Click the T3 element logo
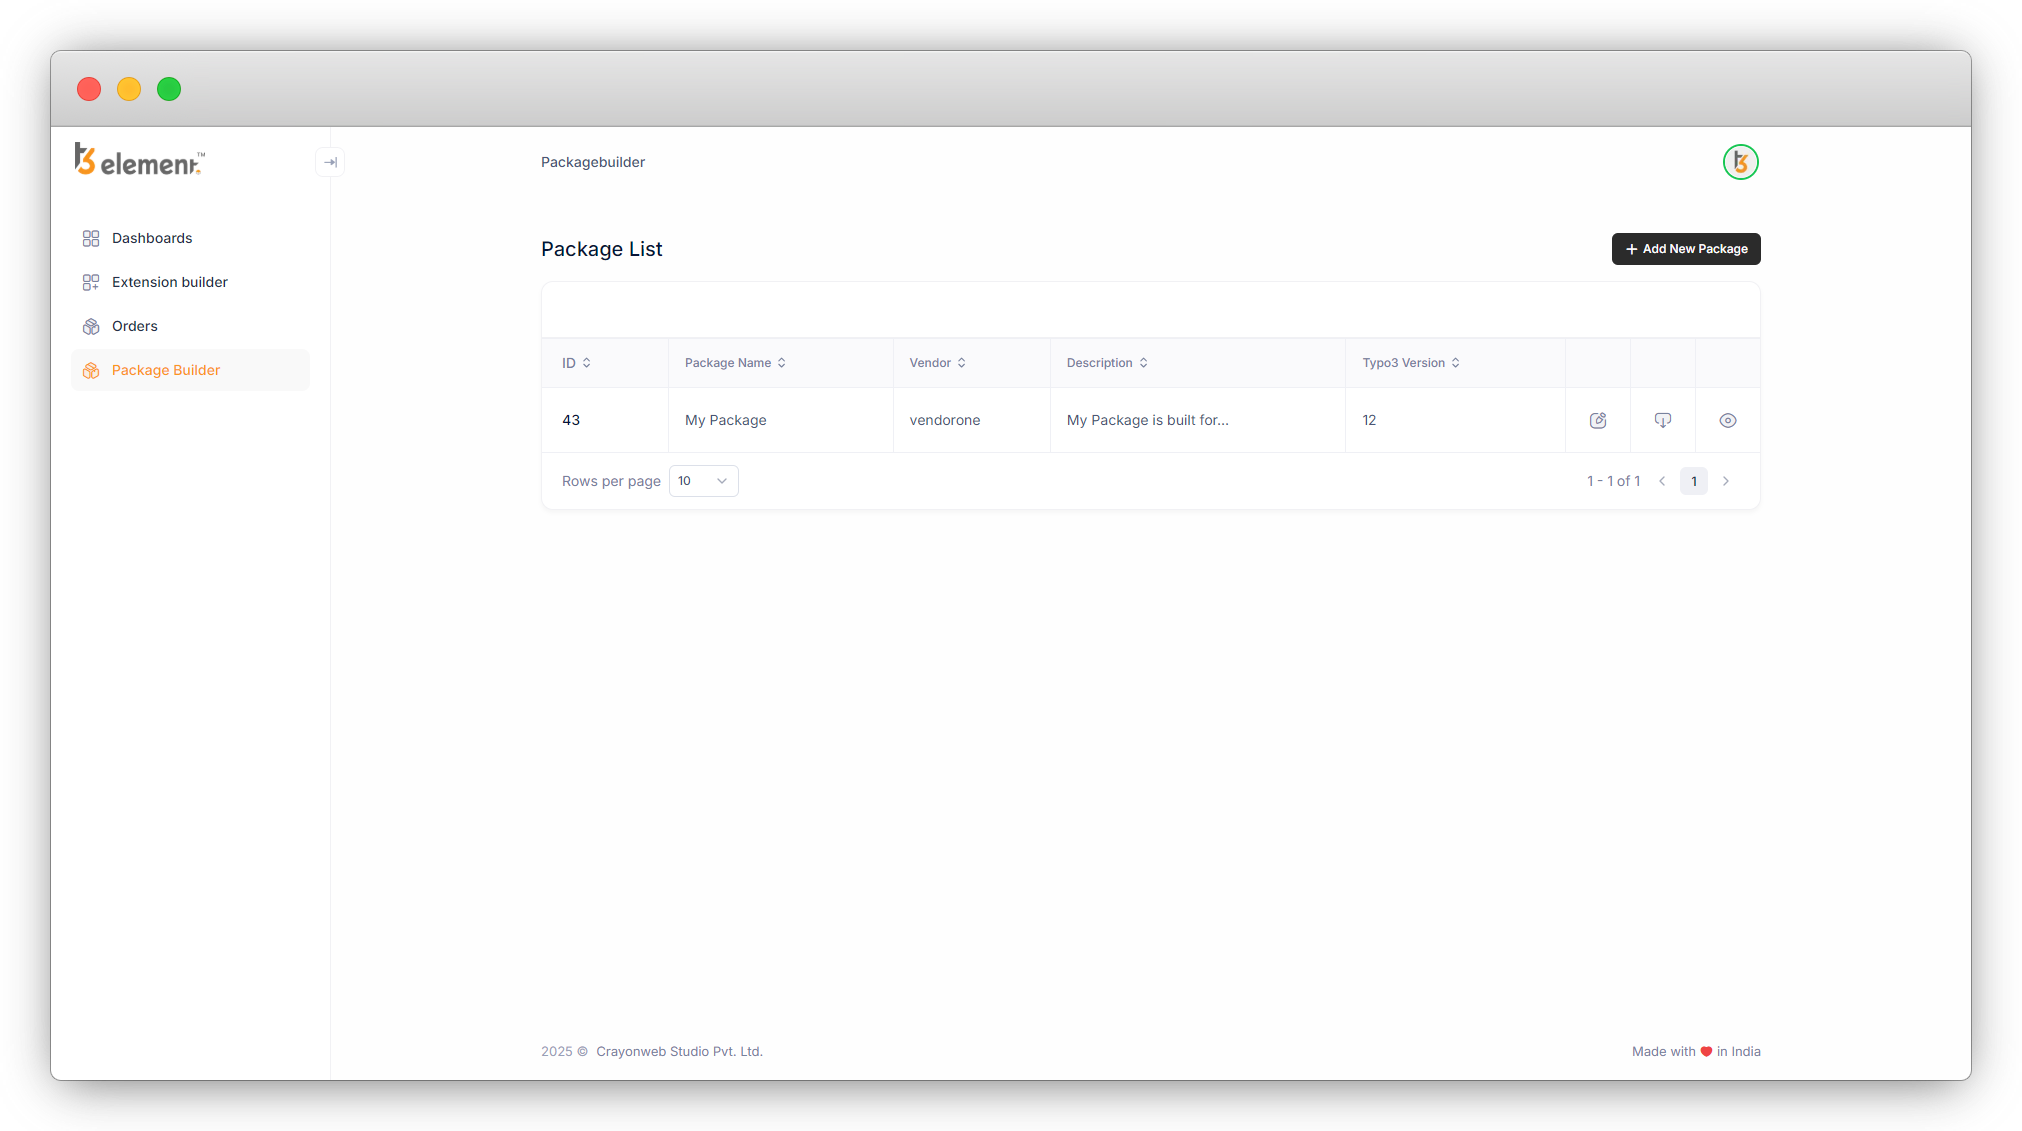Screen dimensions: 2022x1131 pyautogui.click(x=140, y=160)
